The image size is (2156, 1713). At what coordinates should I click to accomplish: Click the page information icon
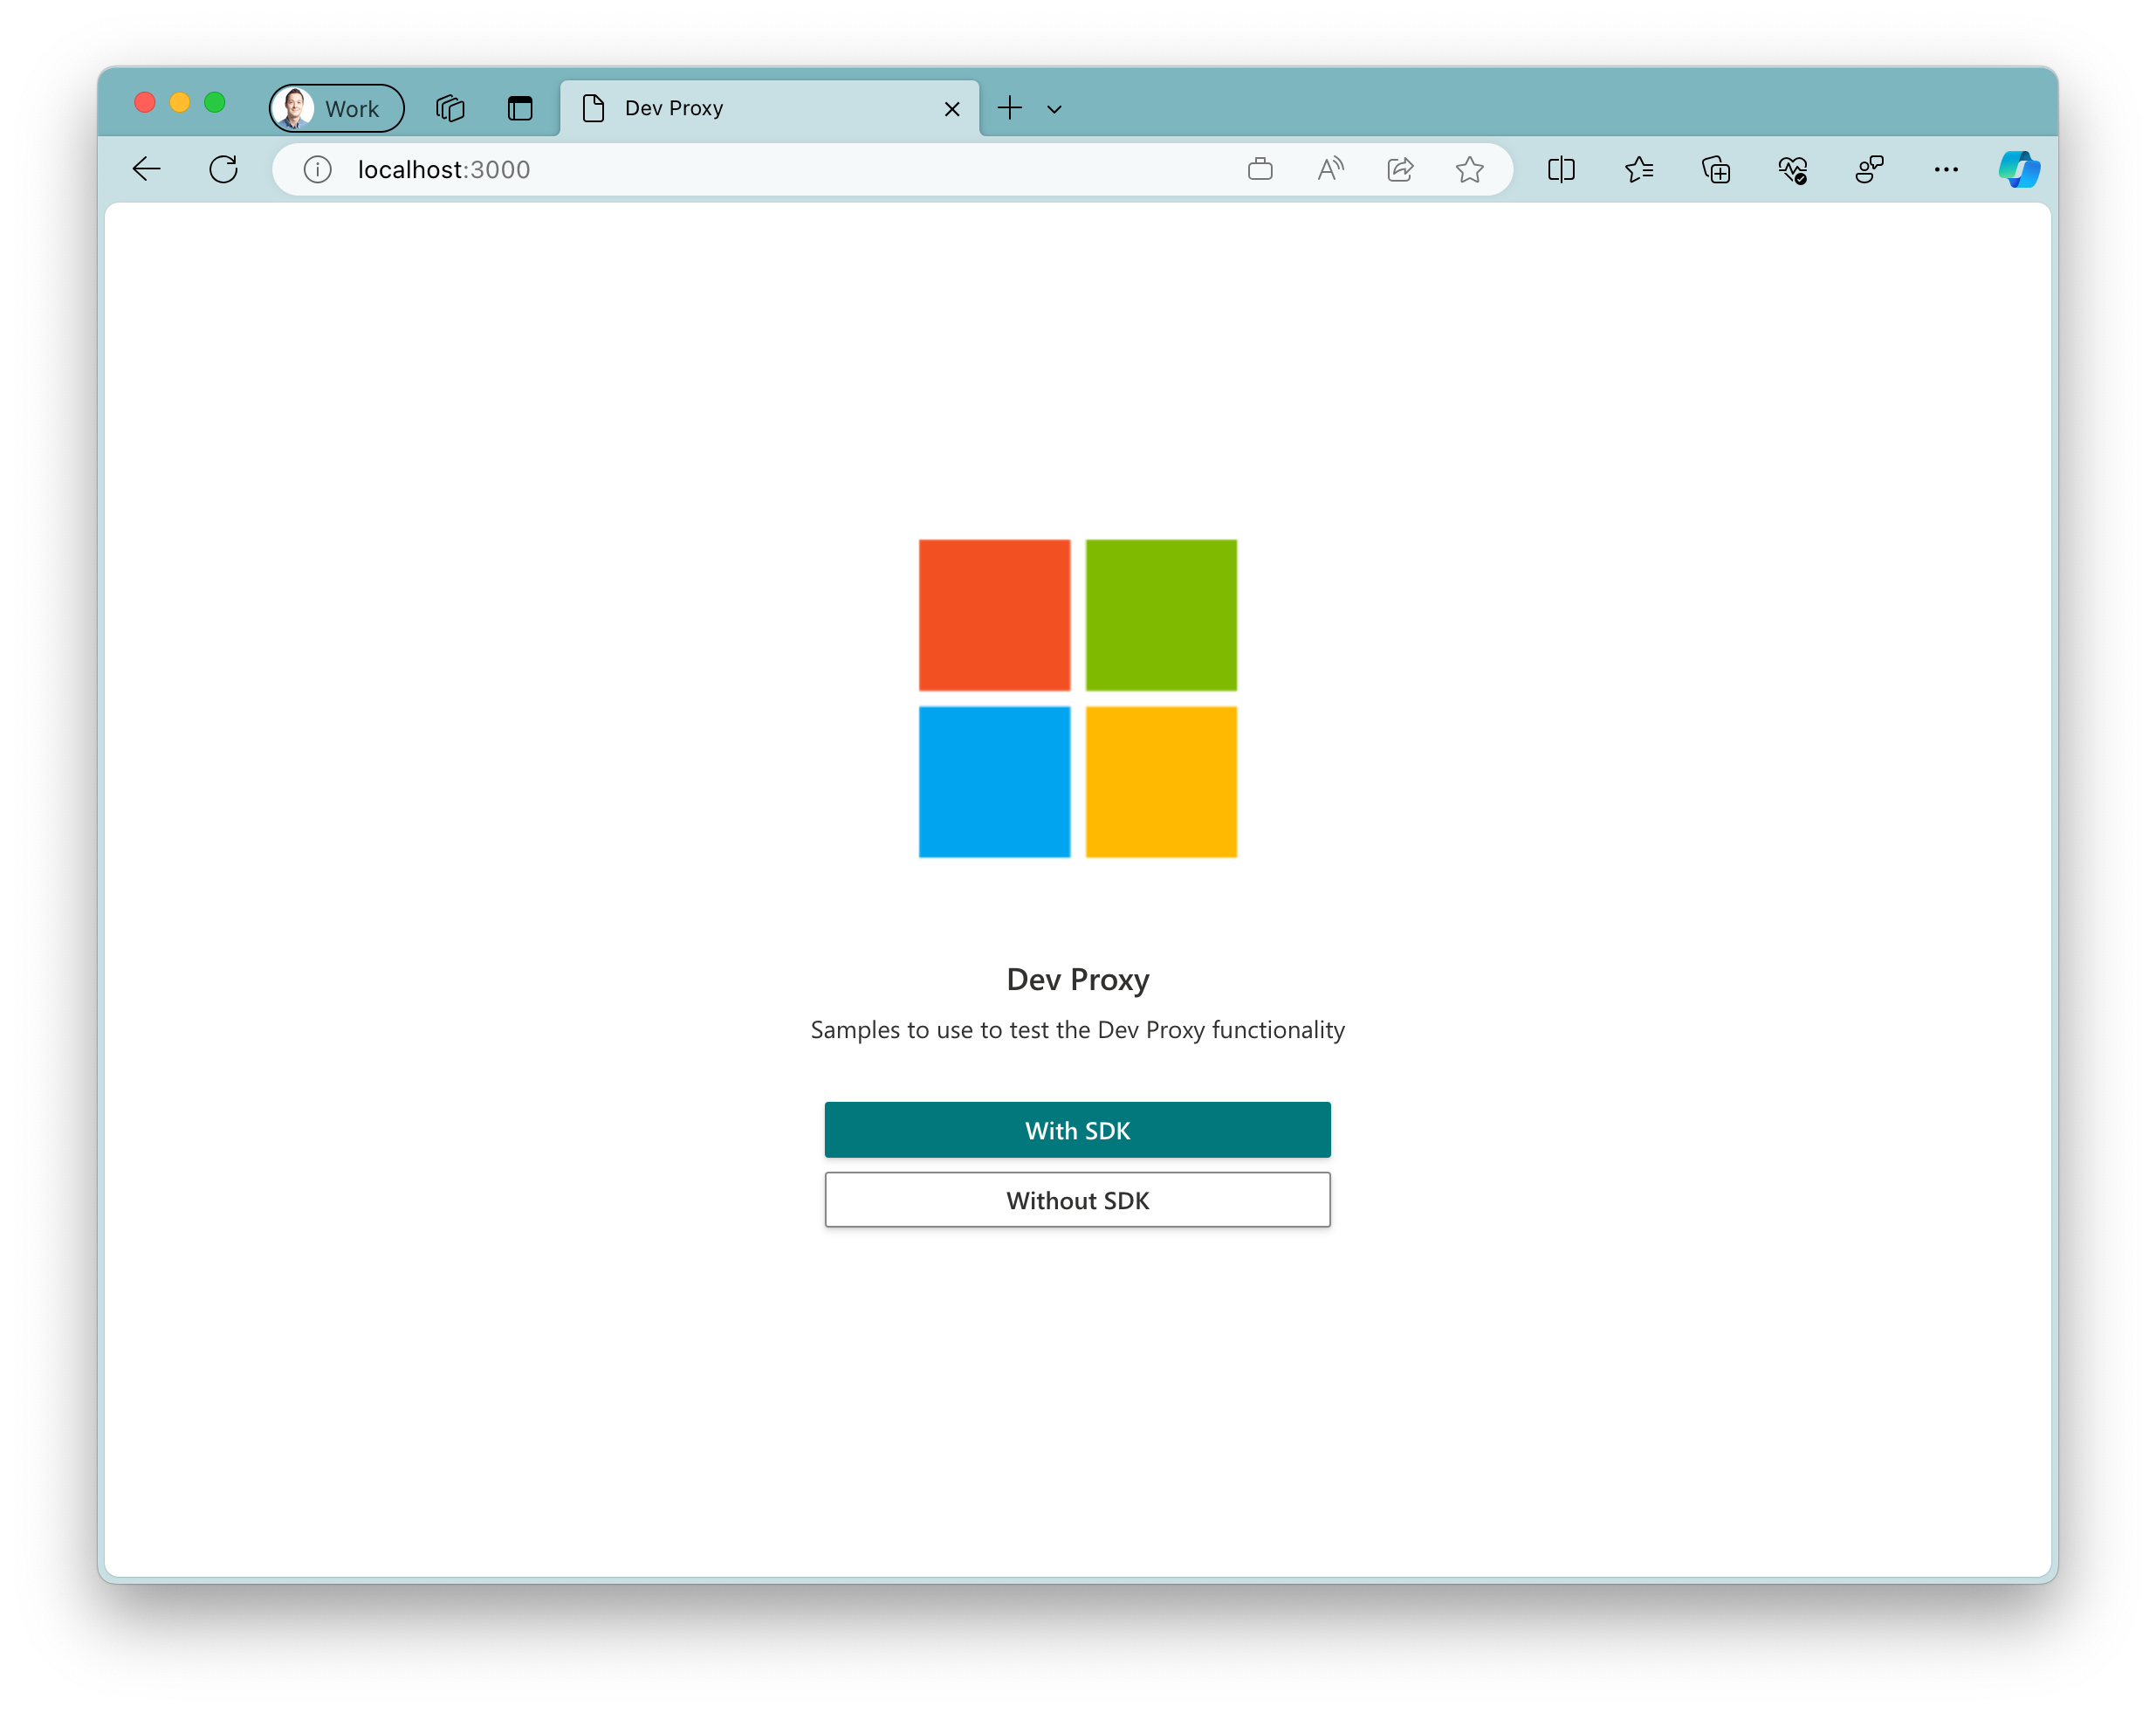coord(315,168)
